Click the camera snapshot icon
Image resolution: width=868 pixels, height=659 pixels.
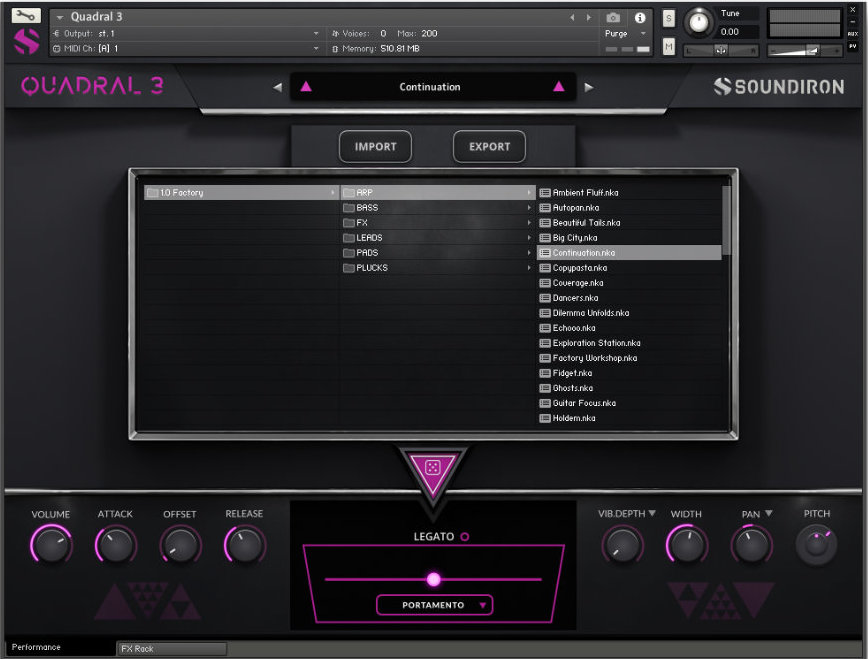tap(611, 15)
